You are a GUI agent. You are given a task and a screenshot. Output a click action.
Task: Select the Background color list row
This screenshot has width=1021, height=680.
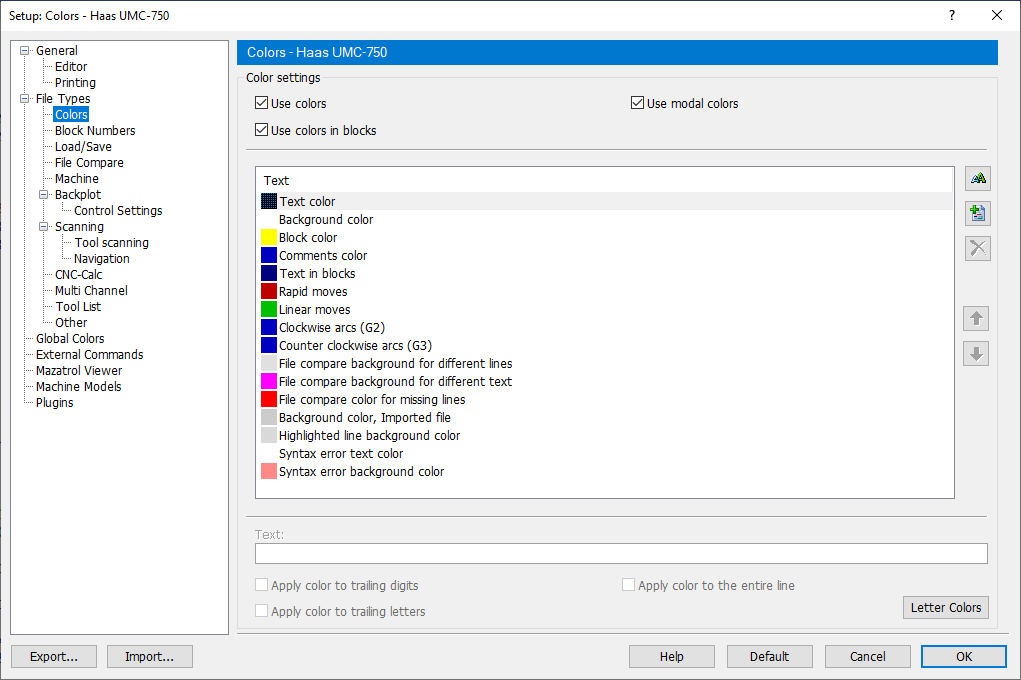tap(606, 220)
